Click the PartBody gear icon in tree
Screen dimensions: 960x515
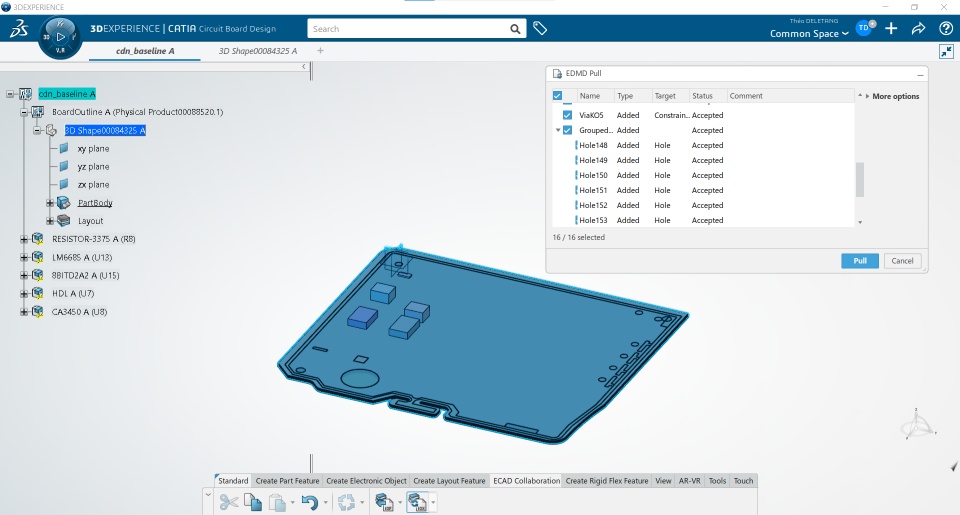63,203
